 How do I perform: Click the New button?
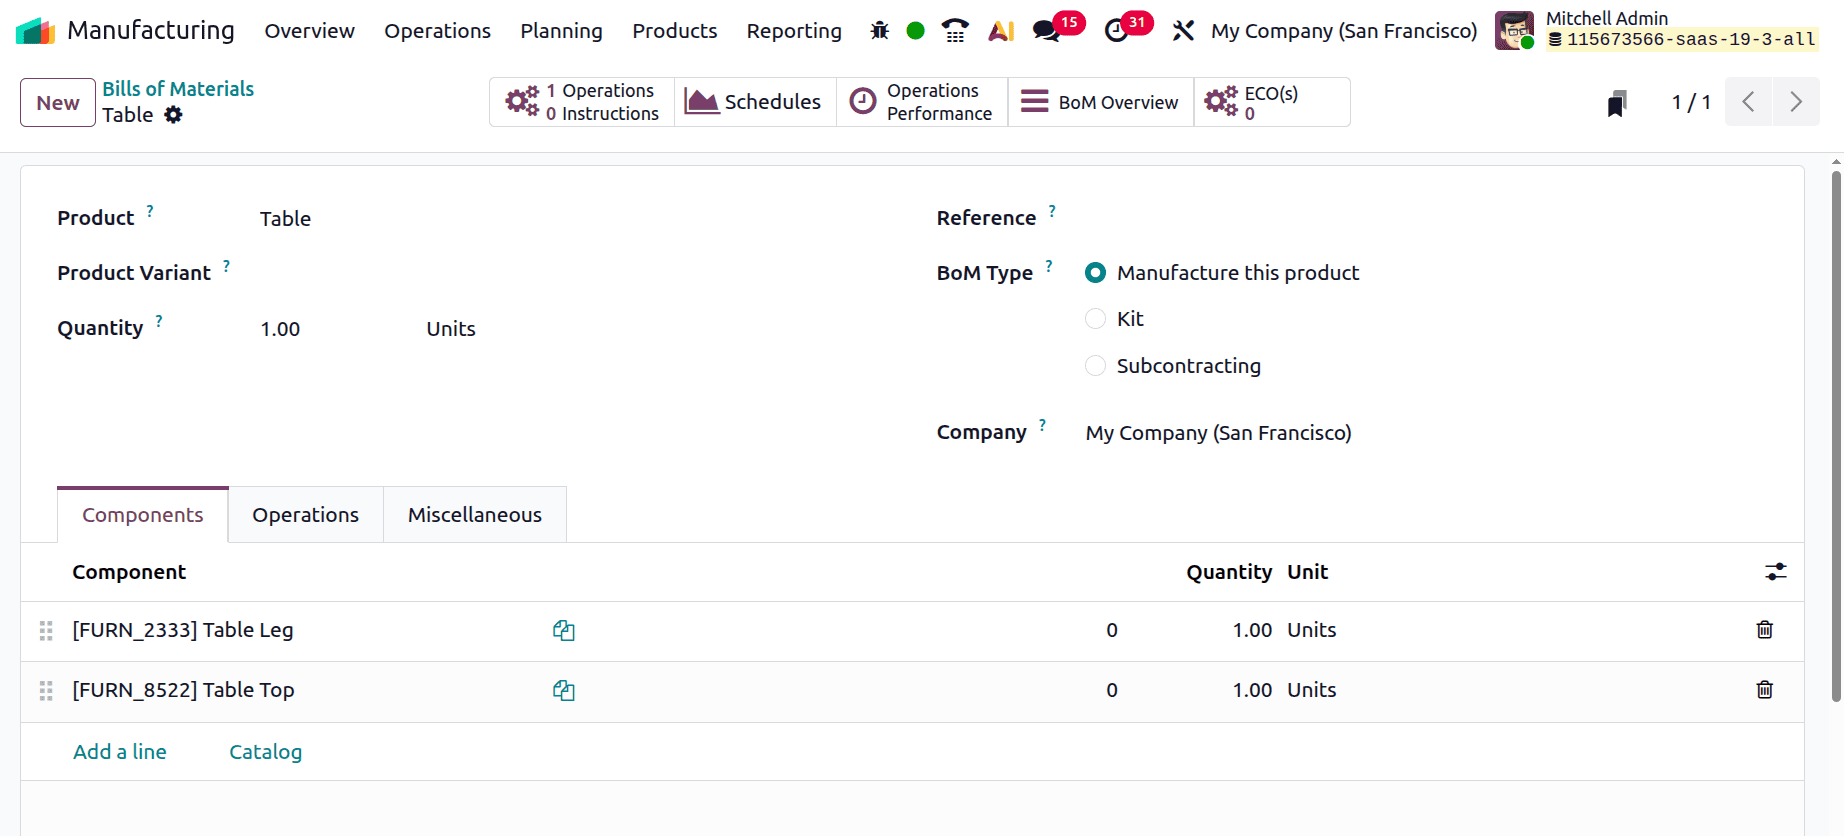click(x=58, y=103)
